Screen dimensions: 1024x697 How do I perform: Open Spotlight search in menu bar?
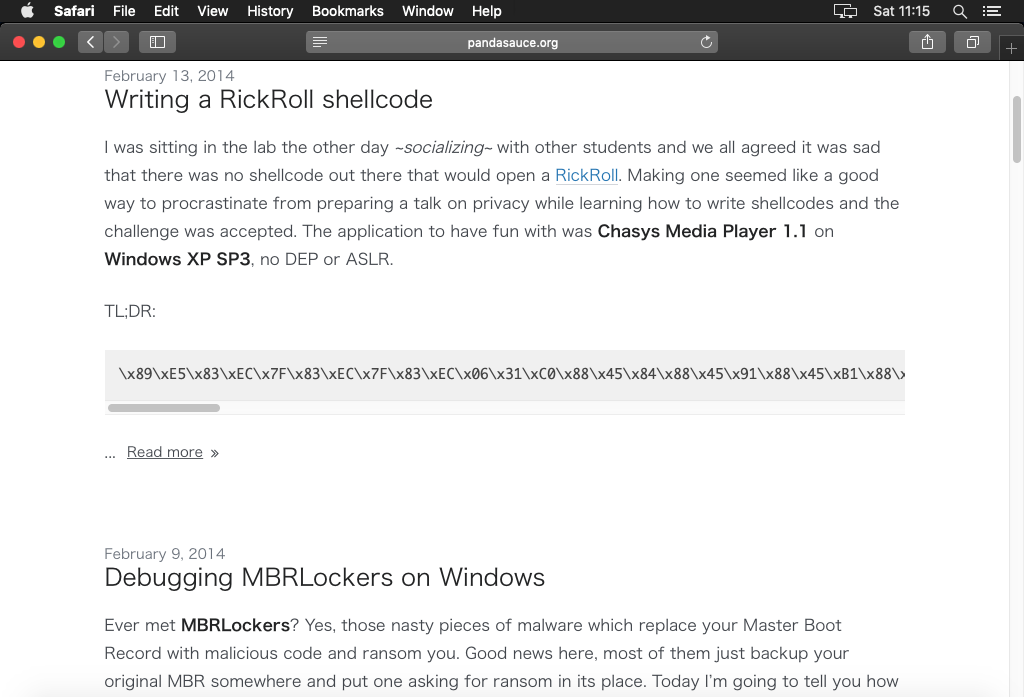coord(960,11)
